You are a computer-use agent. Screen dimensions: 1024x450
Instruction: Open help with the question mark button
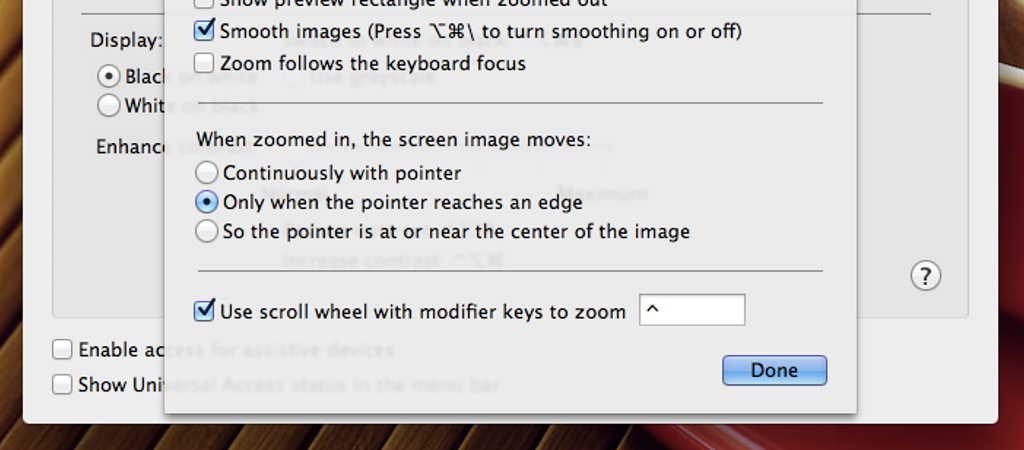coord(925,276)
